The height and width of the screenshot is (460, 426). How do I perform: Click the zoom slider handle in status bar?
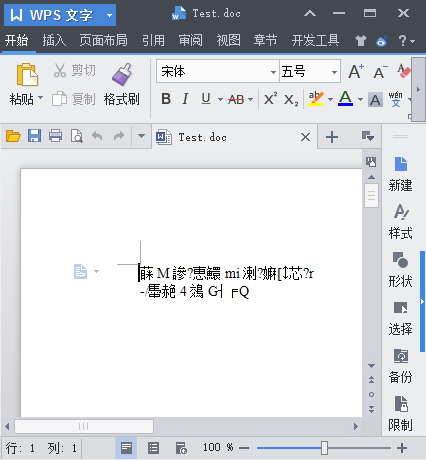coord(324,448)
